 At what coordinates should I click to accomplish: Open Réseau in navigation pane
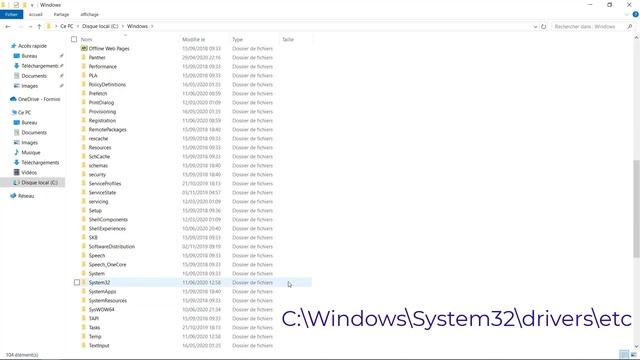click(26, 196)
